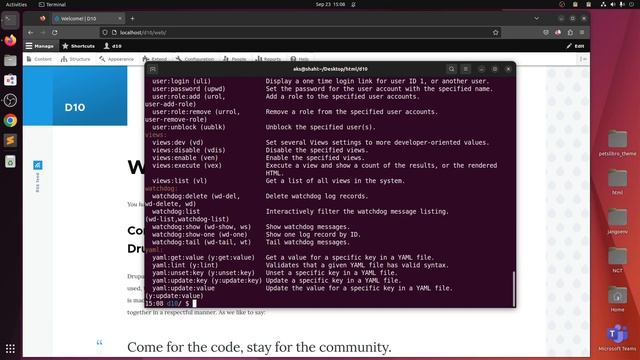Go back in the Firefox toolbar
Screen dimensions: 640x360
pos(31,32)
